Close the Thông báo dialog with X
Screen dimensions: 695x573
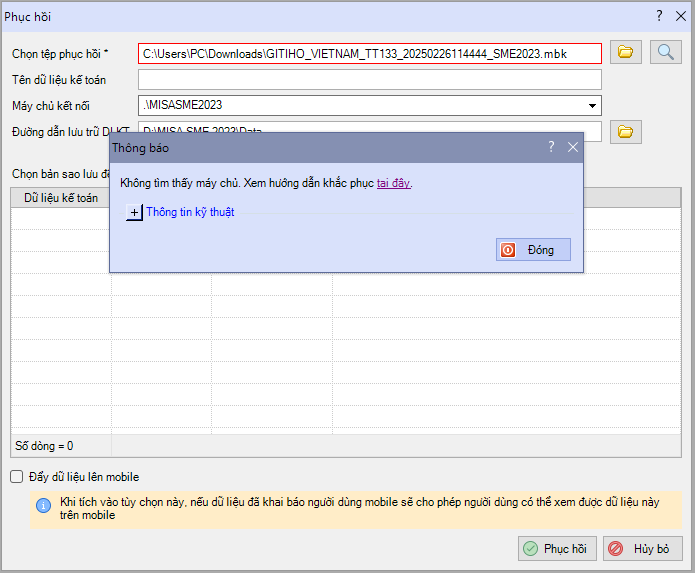[573, 147]
